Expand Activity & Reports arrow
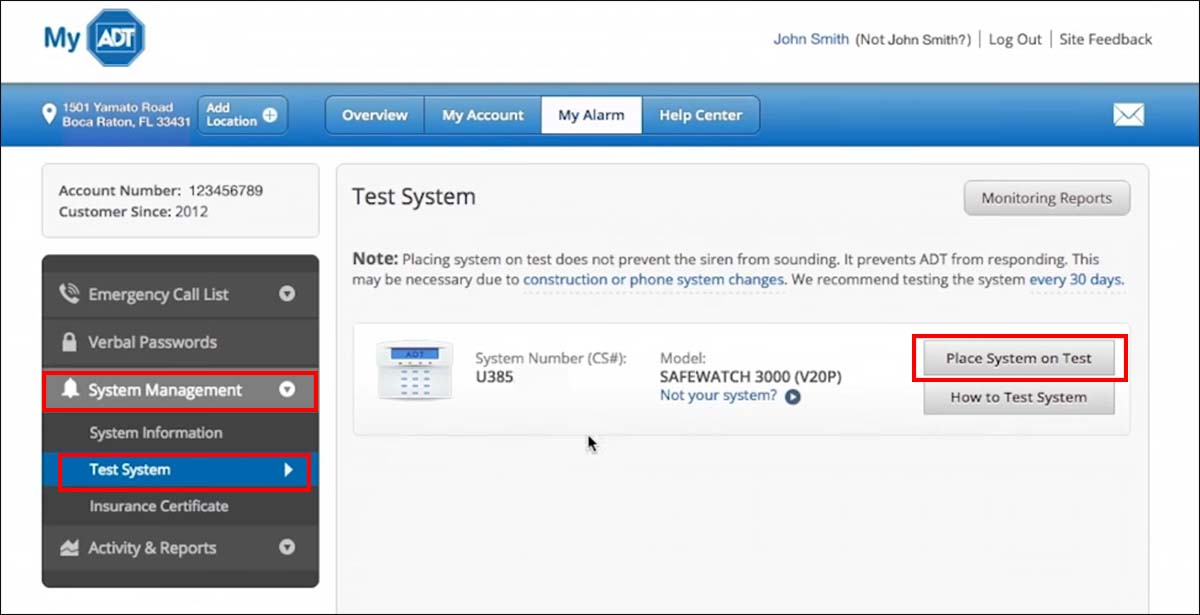Screen dimensions: 1200x615 [287, 548]
